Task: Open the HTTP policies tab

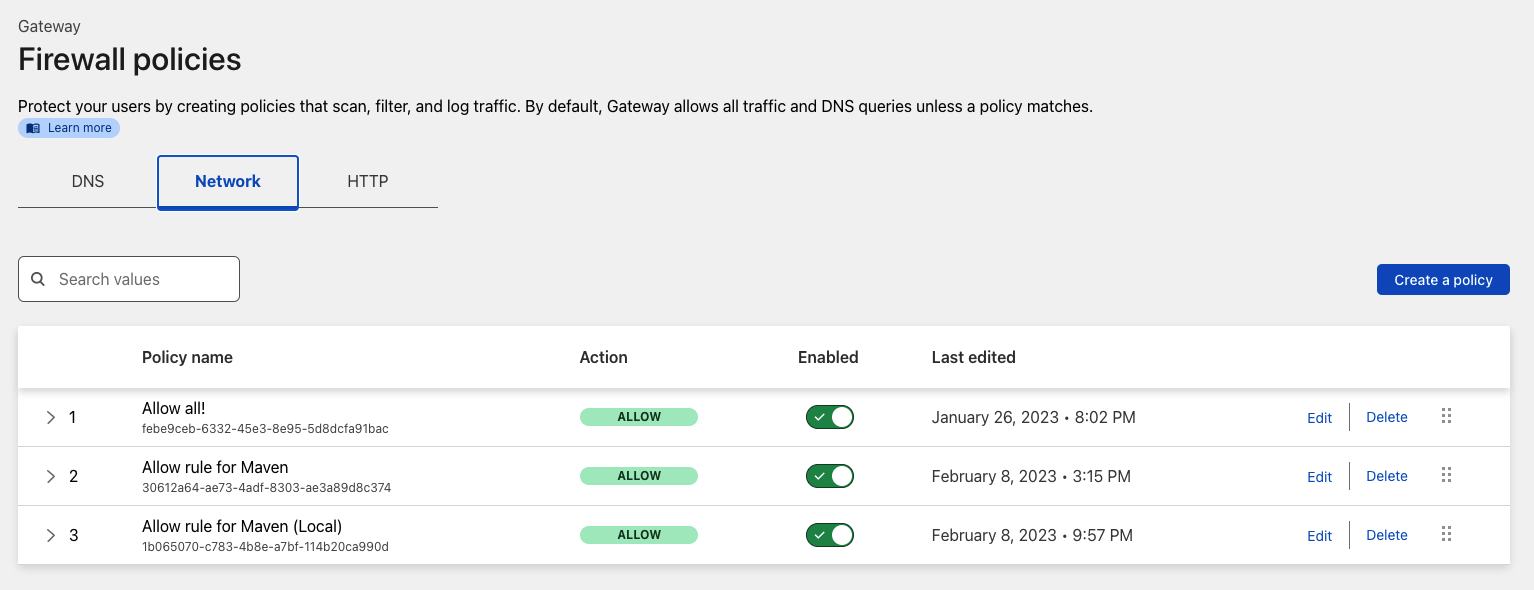Action: pyautogui.click(x=368, y=181)
